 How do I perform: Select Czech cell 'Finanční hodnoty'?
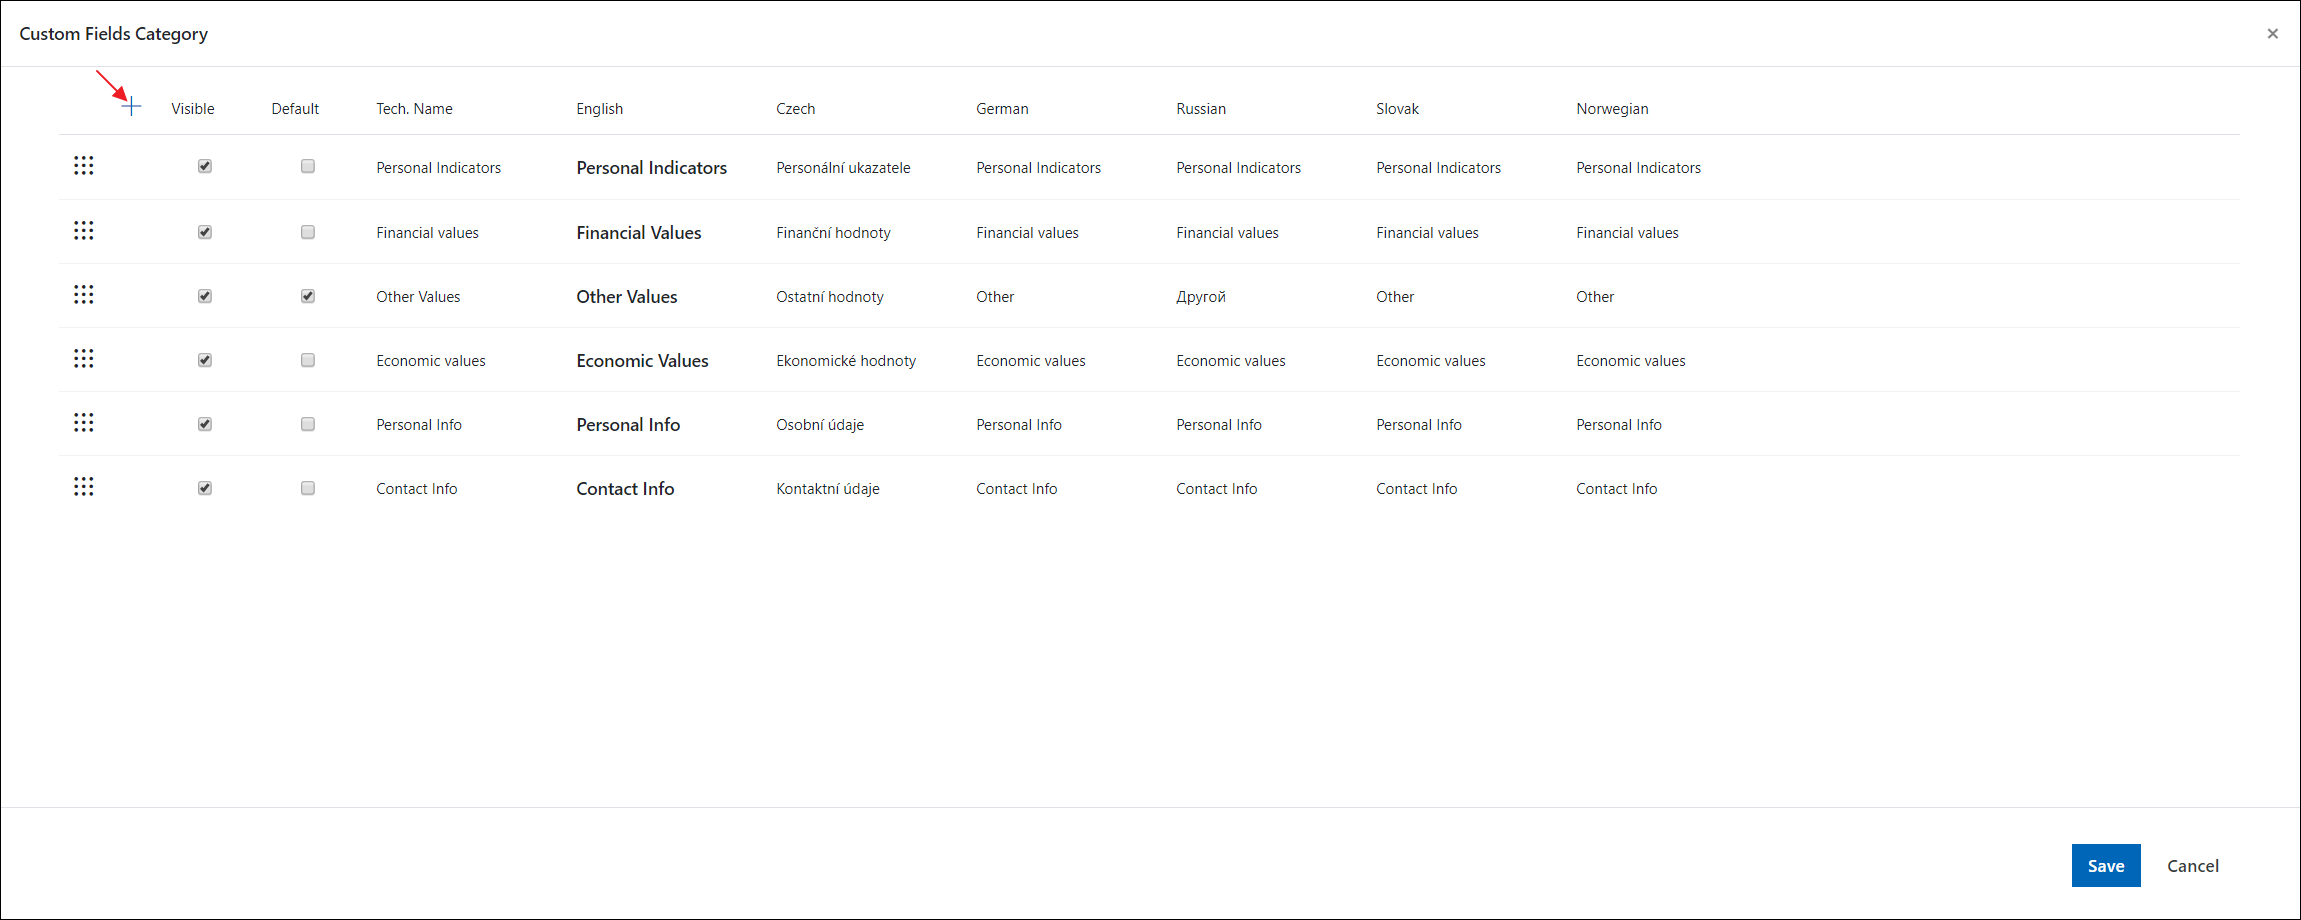pos(833,233)
